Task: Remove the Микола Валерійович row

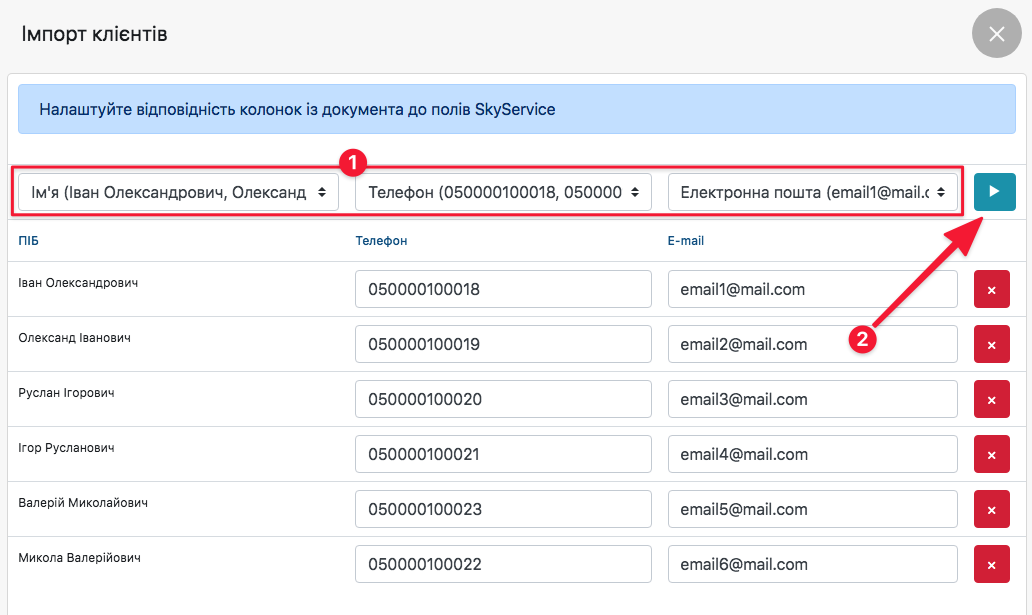Action: pyautogui.click(x=991, y=565)
